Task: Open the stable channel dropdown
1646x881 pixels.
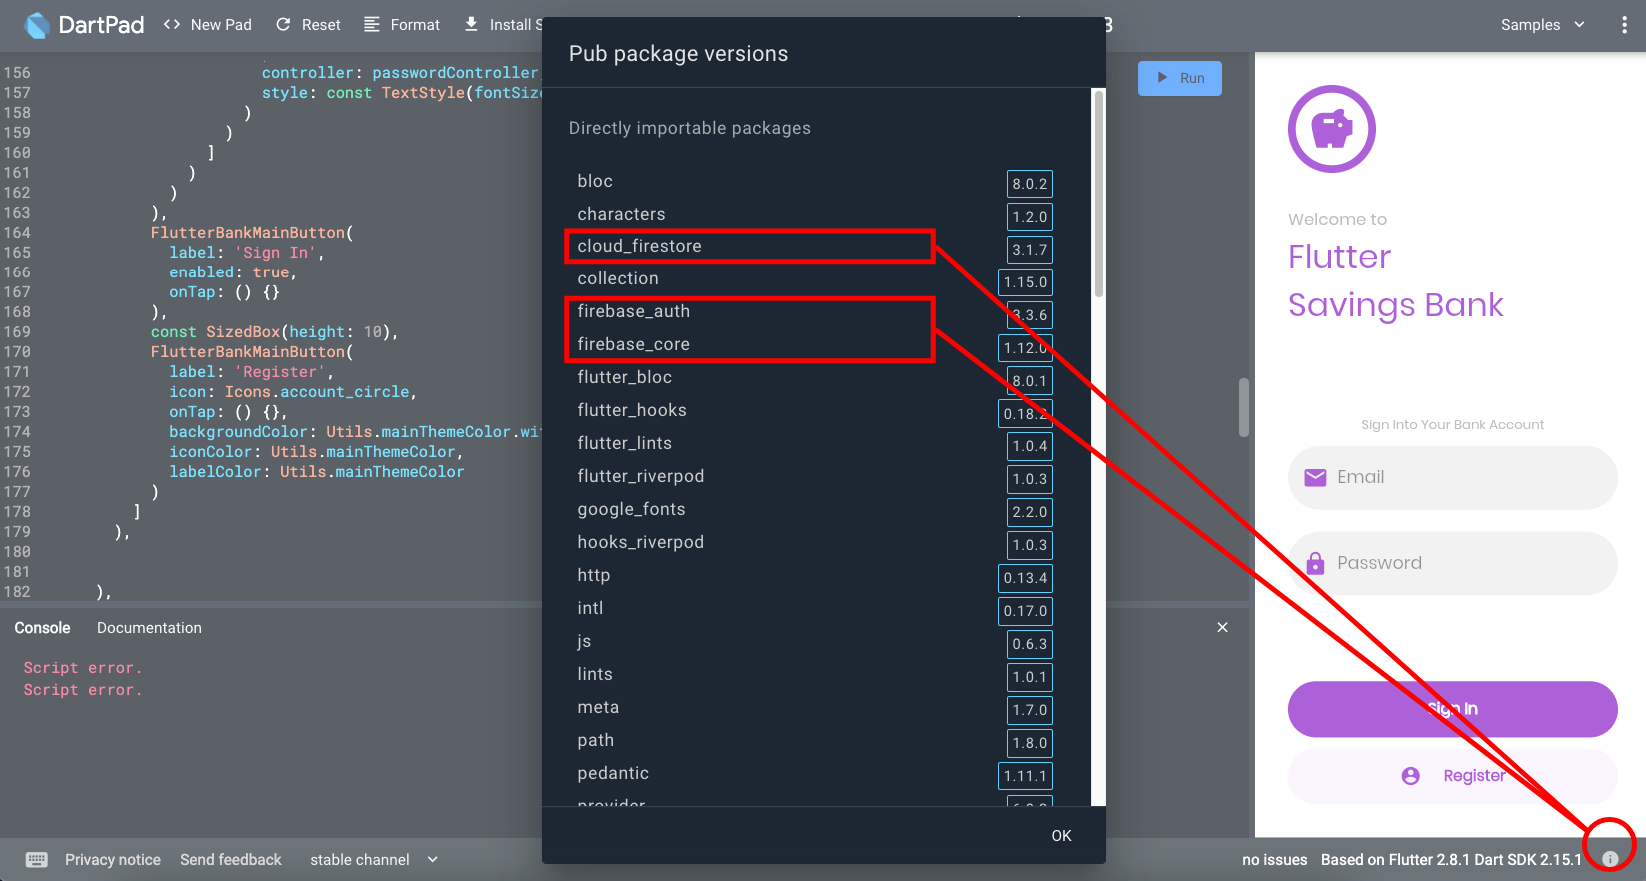Action: pyautogui.click(x=374, y=860)
